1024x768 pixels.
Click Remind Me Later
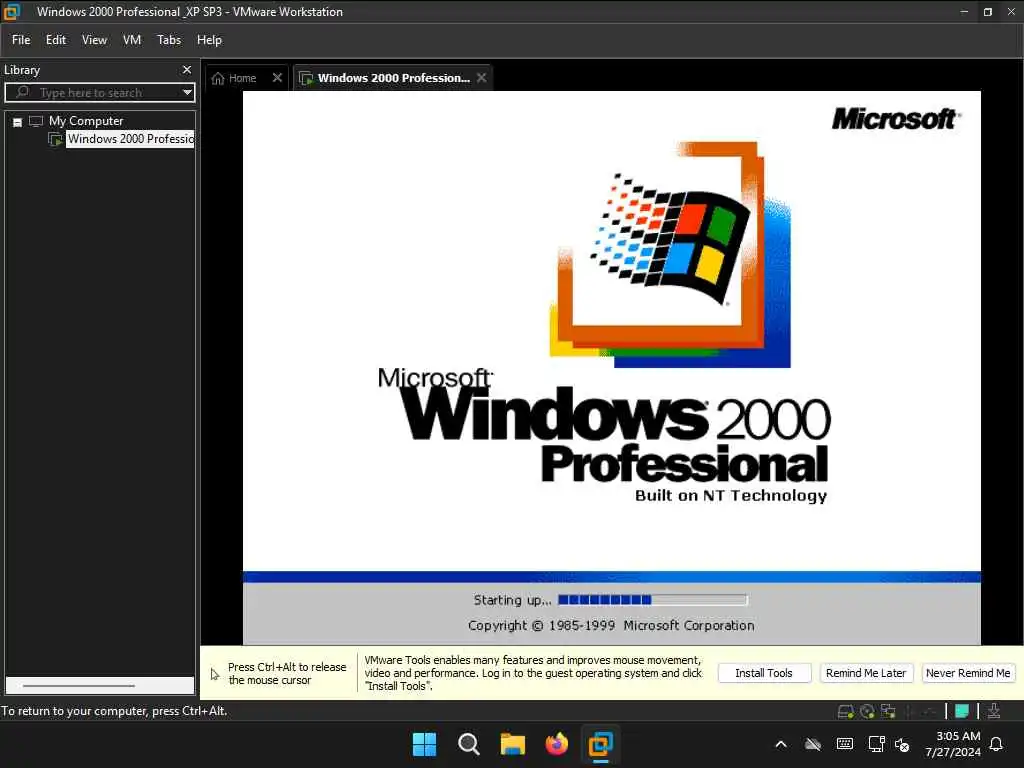(866, 673)
